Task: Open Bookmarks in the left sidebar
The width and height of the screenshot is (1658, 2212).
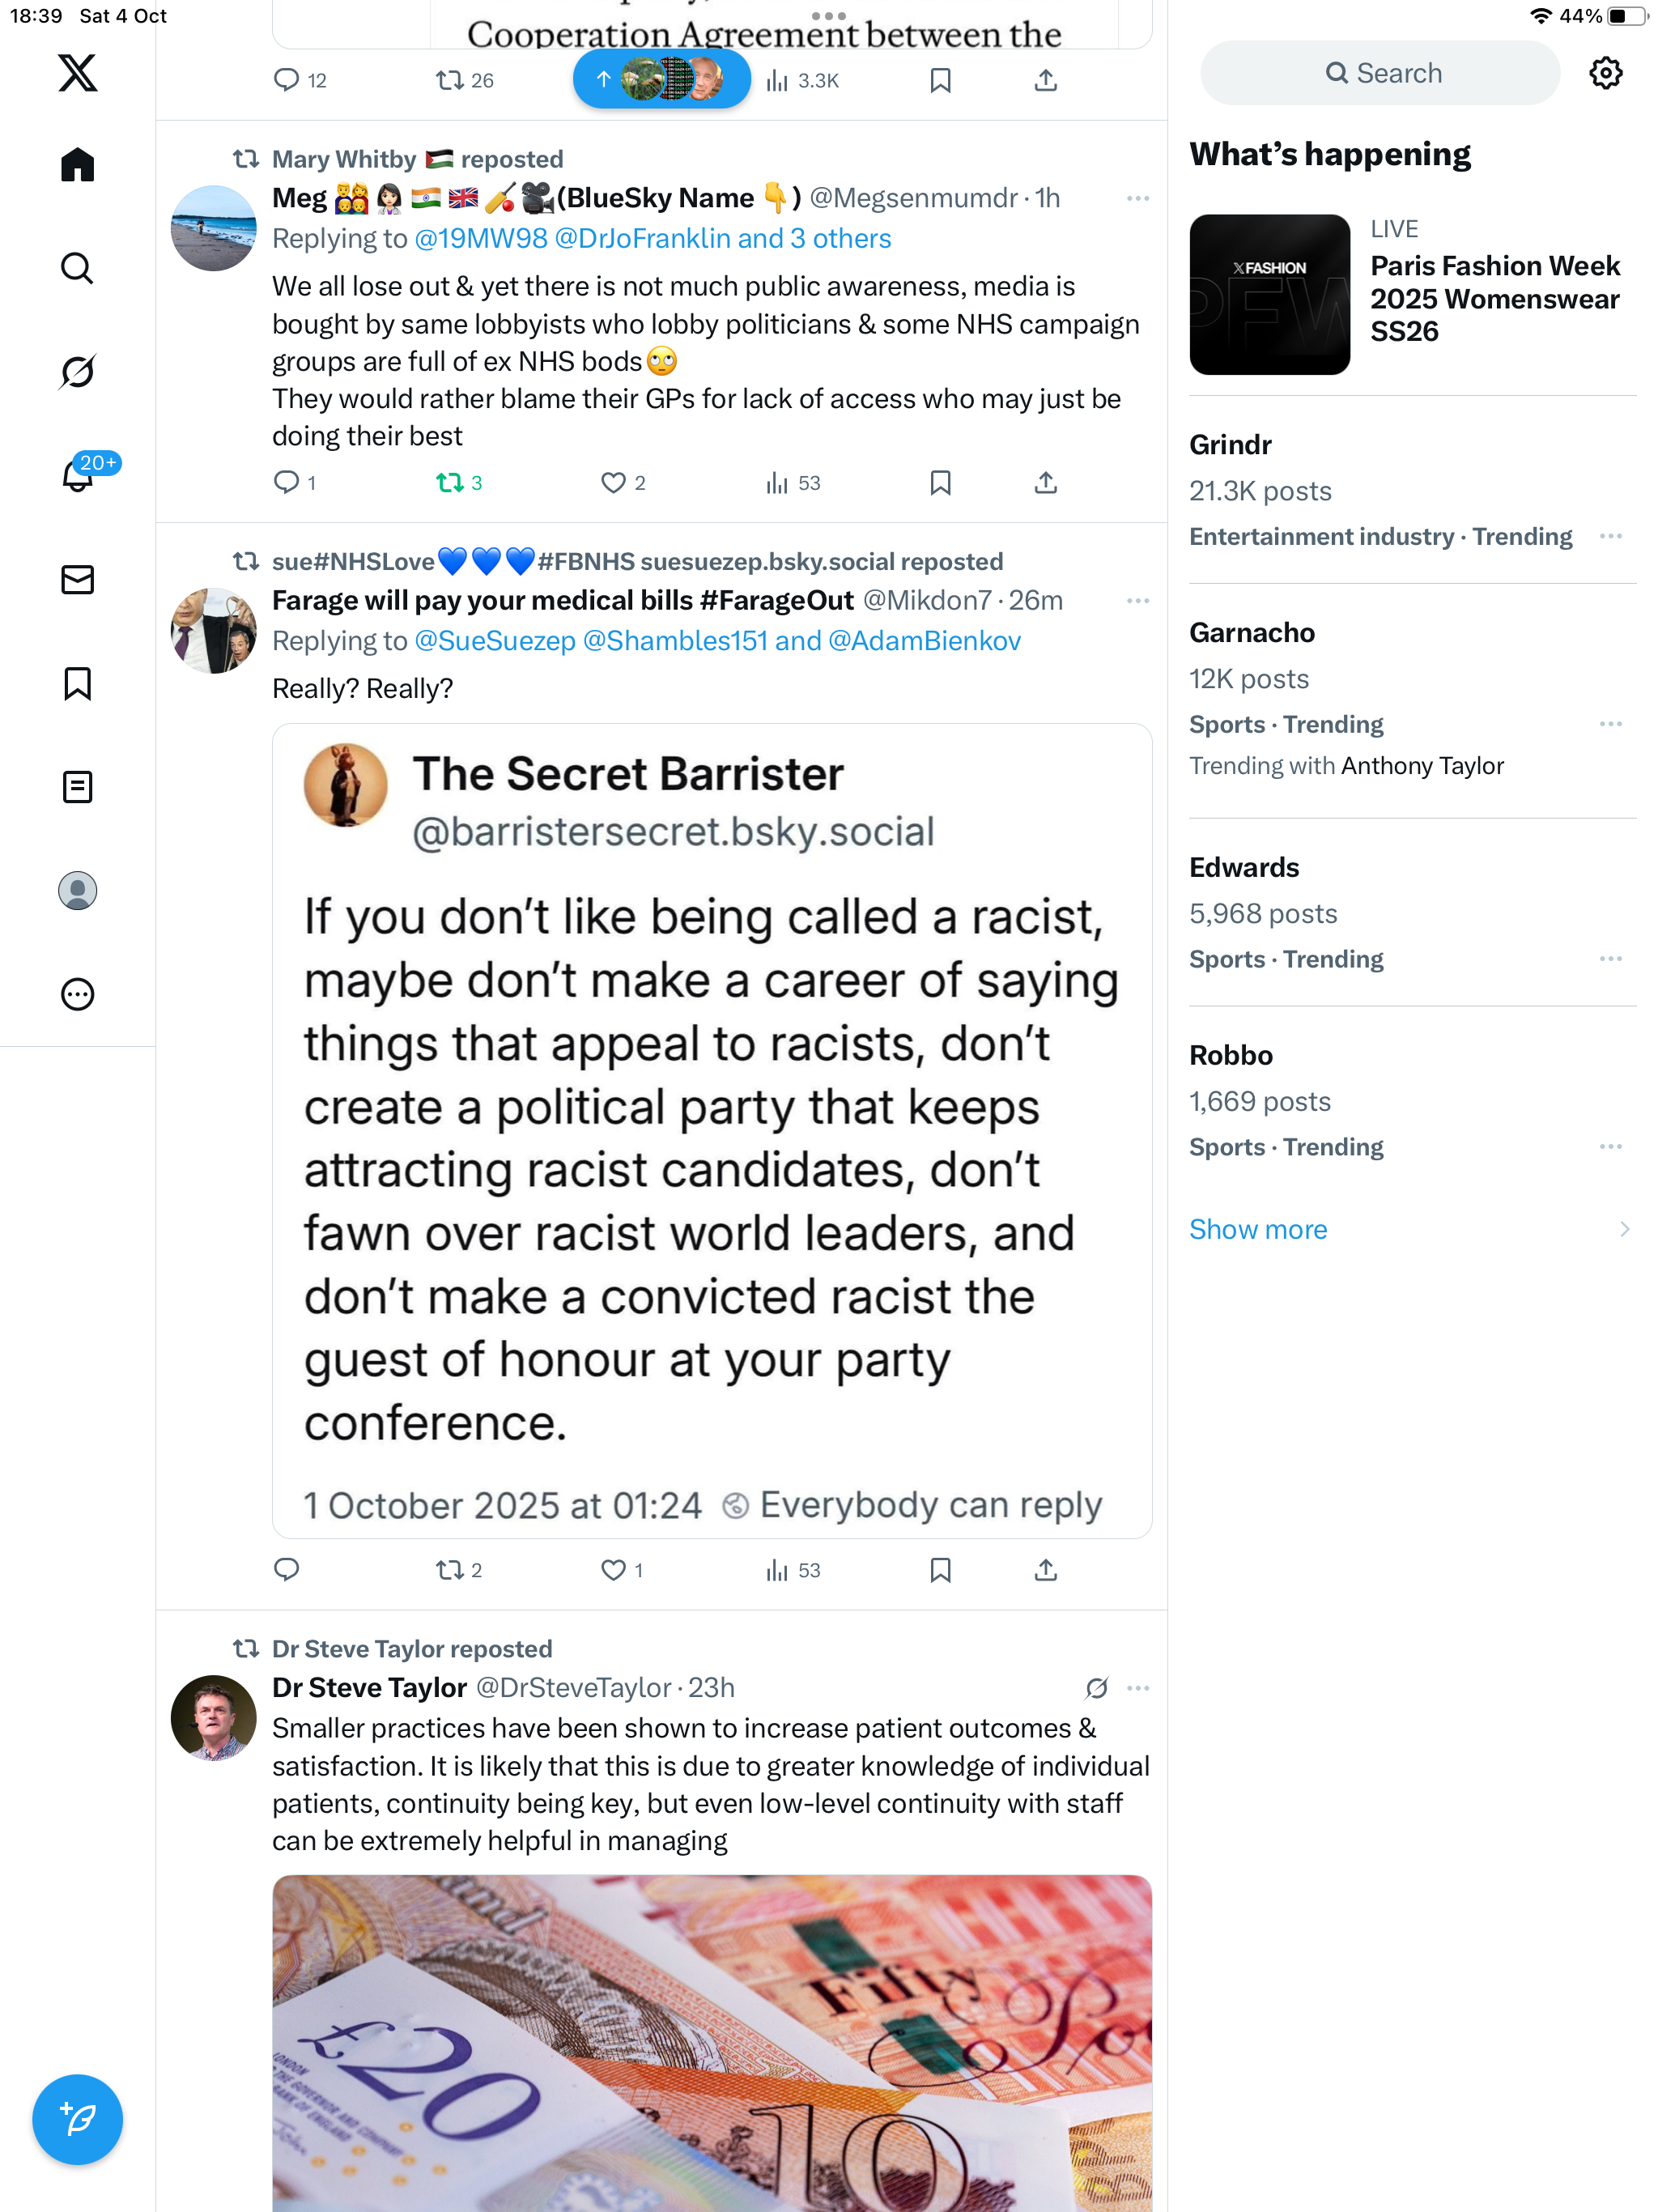Action: (77, 683)
